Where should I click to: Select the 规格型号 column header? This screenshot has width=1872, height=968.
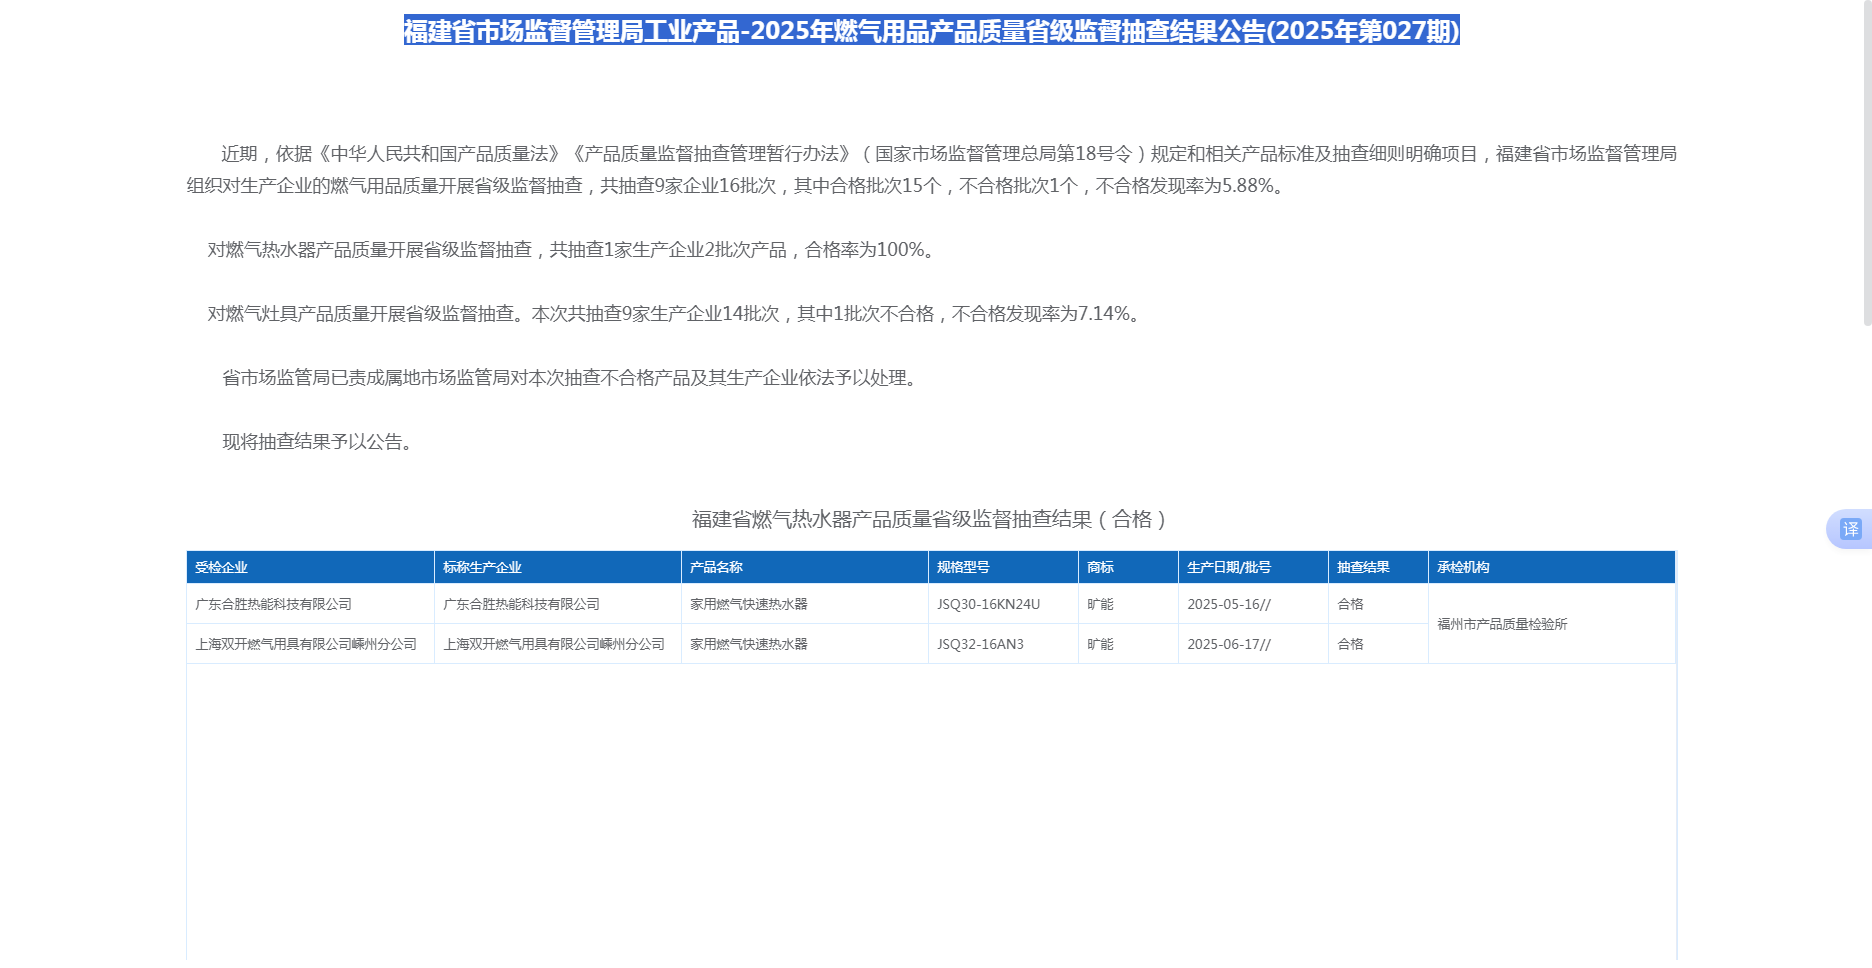pyautogui.click(x=963, y=567)
